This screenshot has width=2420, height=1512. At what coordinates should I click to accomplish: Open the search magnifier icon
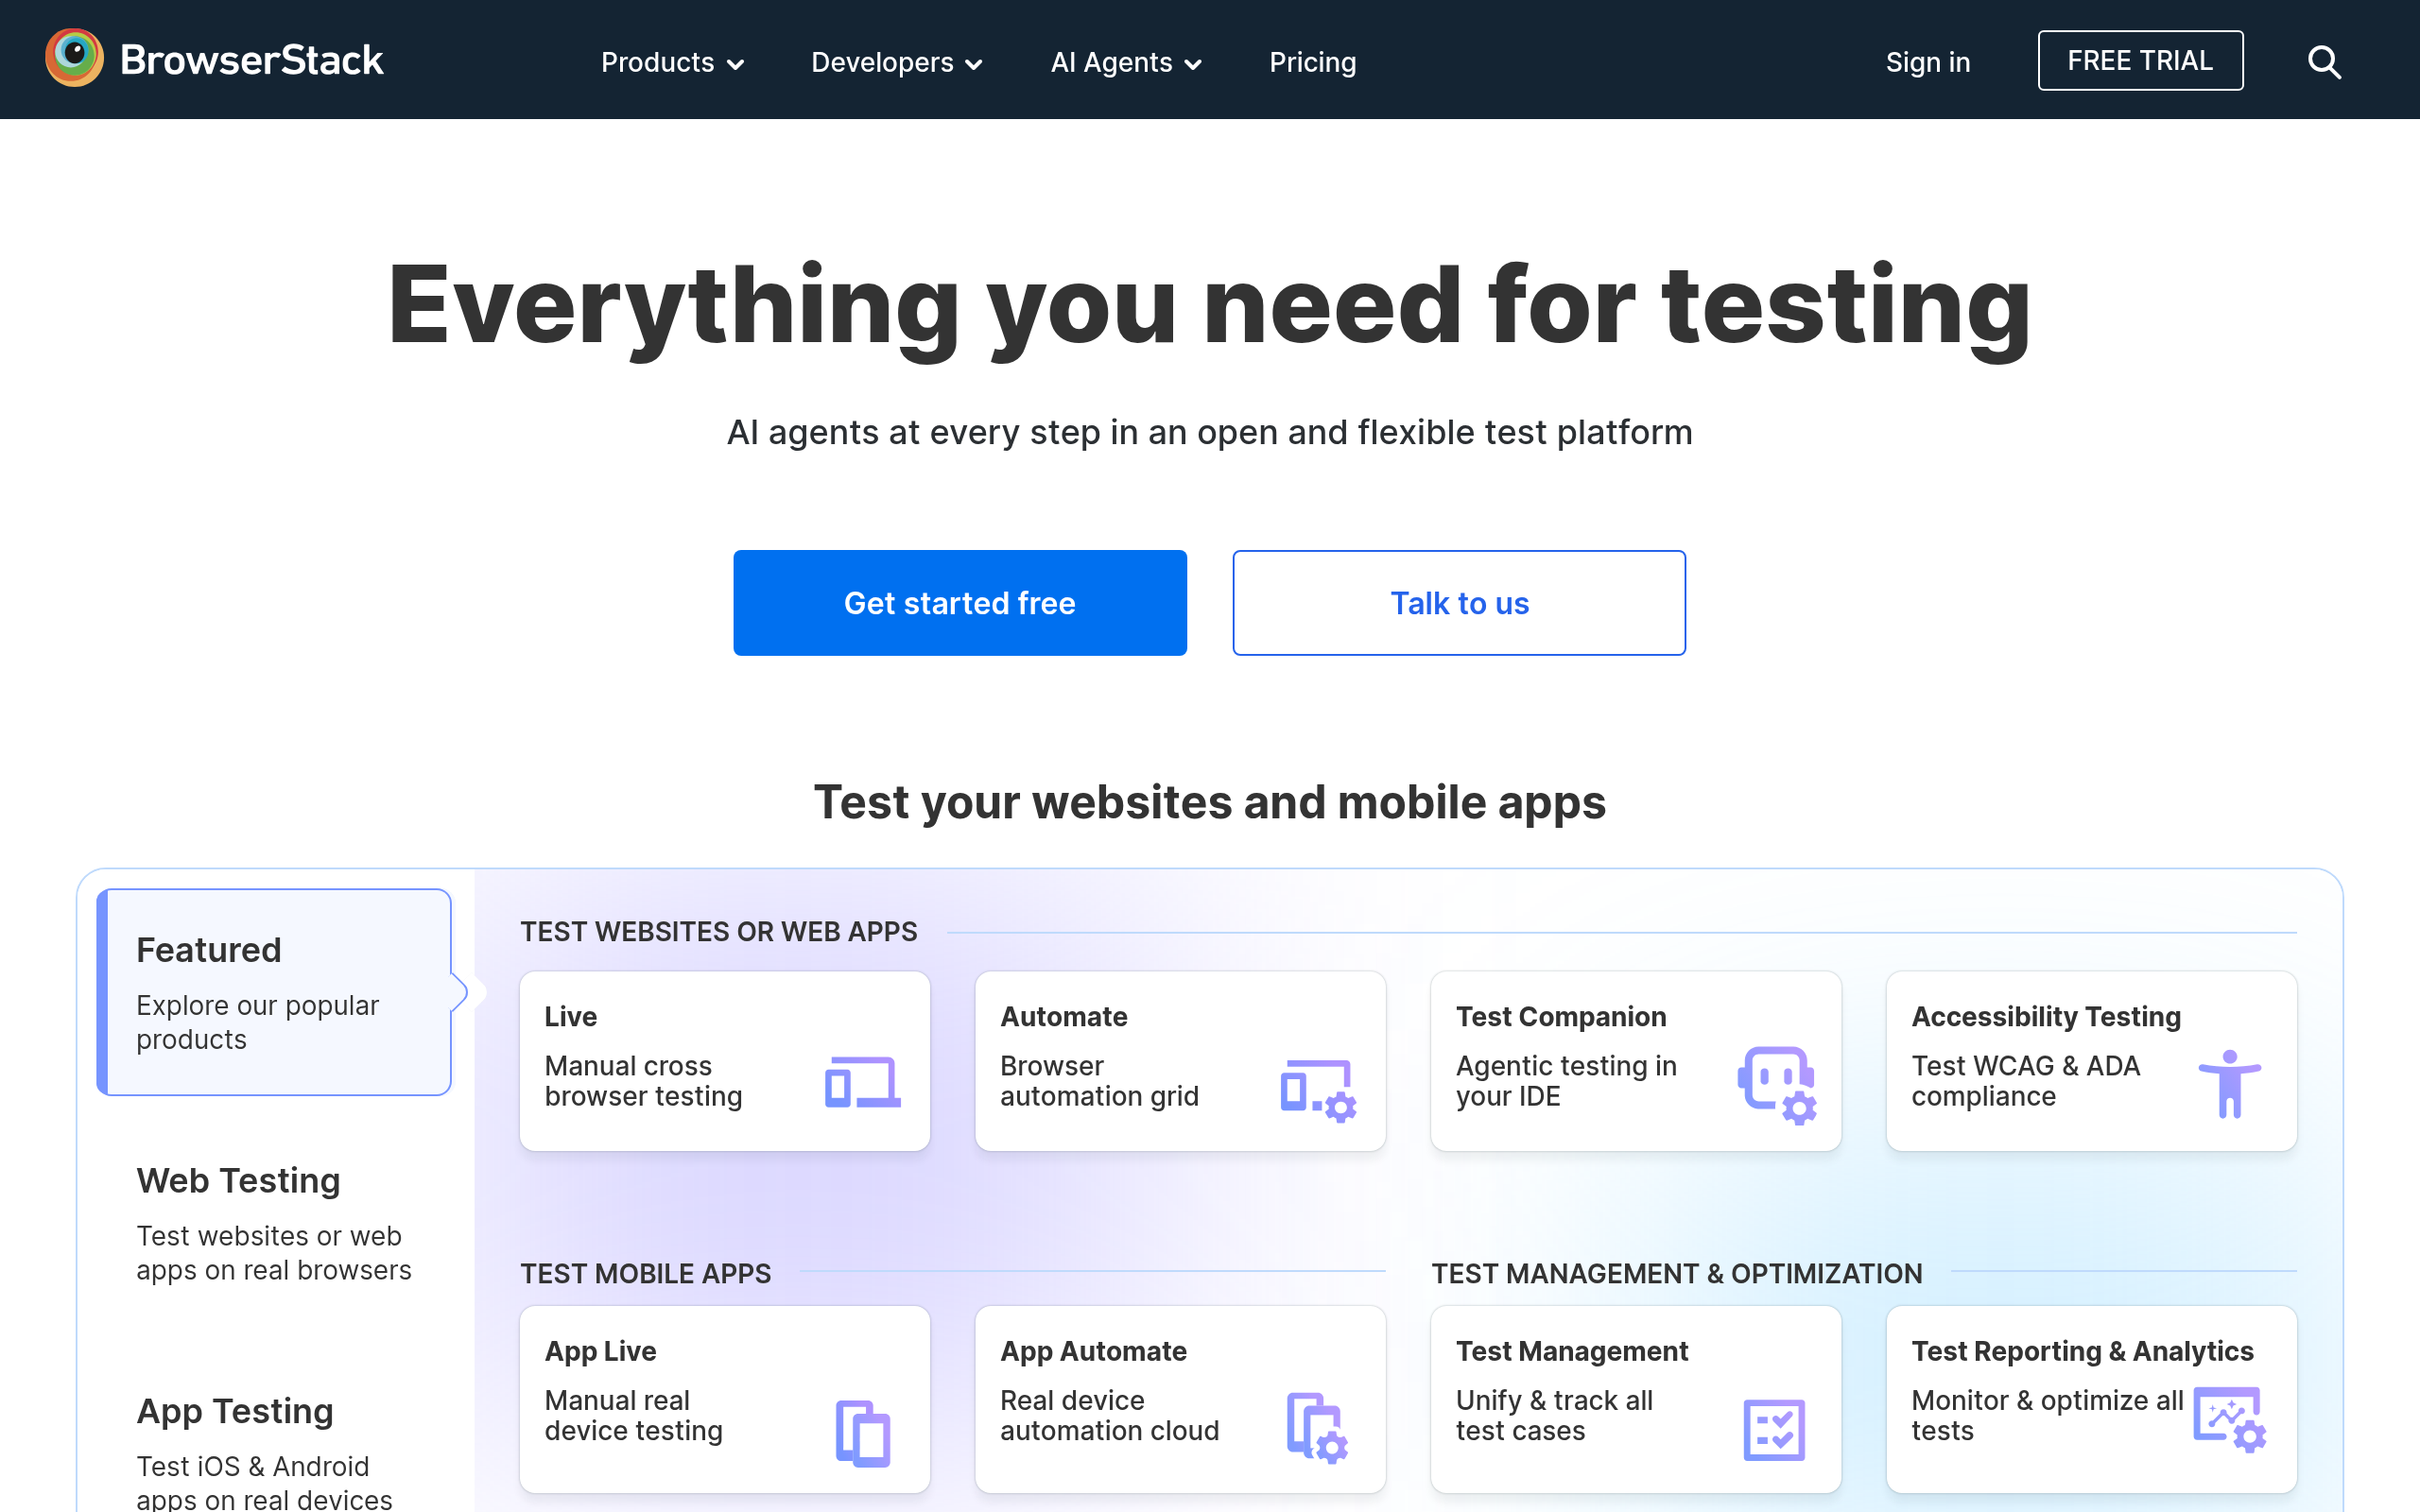tap(2324, 62)
